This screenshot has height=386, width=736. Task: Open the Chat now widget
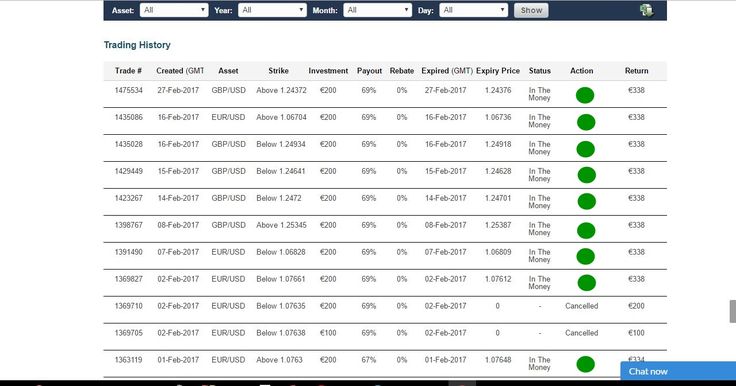pyautogui.click(x=678, y=371)
